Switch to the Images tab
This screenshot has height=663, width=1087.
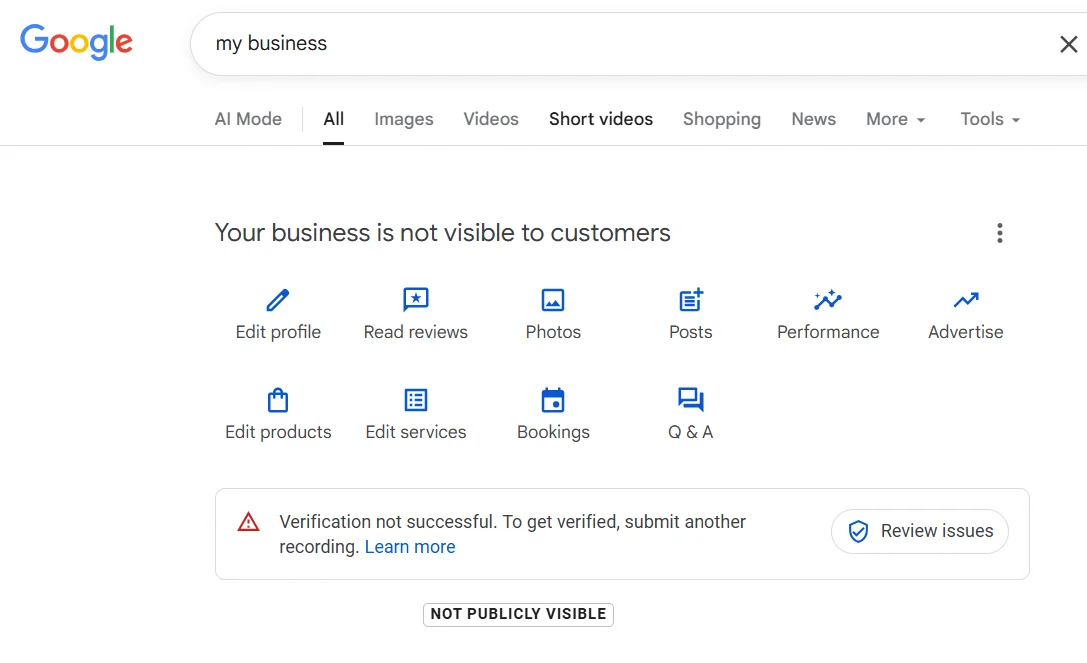tap(403, 119)
